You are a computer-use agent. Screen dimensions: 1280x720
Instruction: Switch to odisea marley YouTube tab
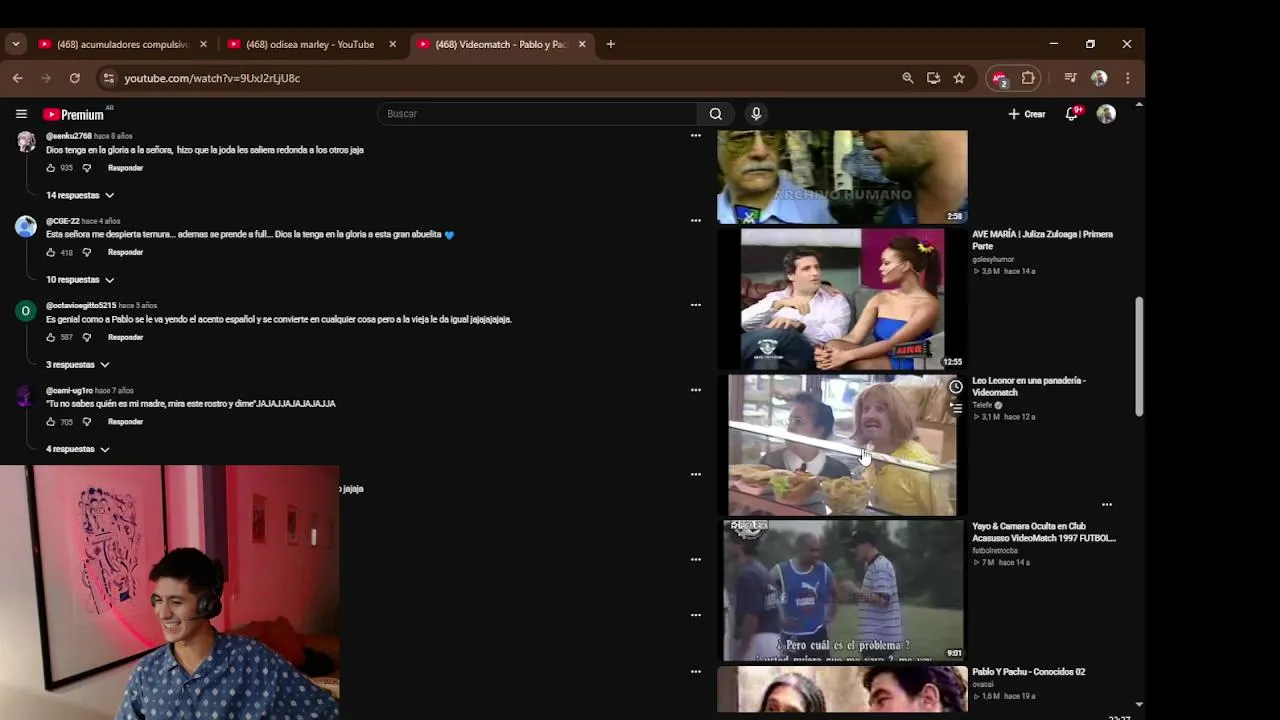pyautogui.click(x=310, y=44)
